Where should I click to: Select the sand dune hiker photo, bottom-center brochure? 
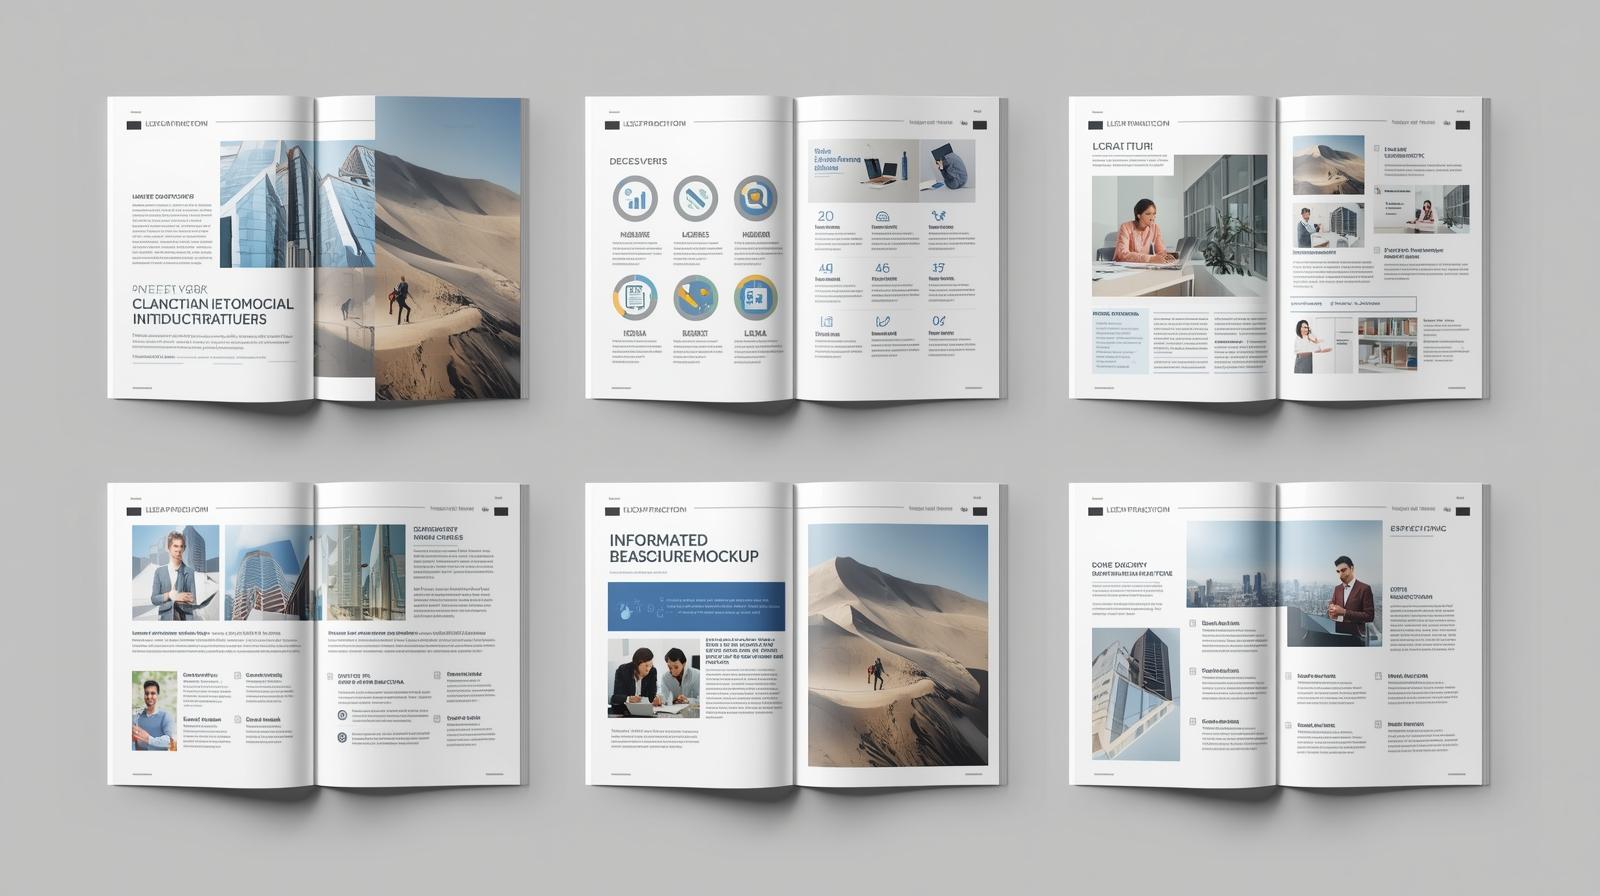click(897, 645)
